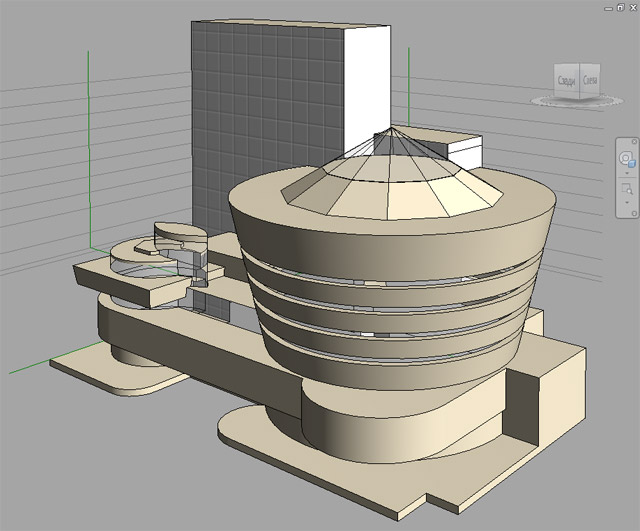Screen dimensions: 640x531
Task: Close the 3D view window
Action: point(633,7)
